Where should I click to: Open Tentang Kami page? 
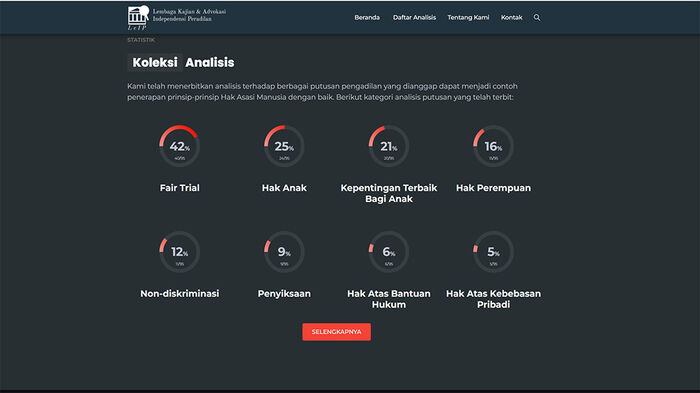click(468, 17)
